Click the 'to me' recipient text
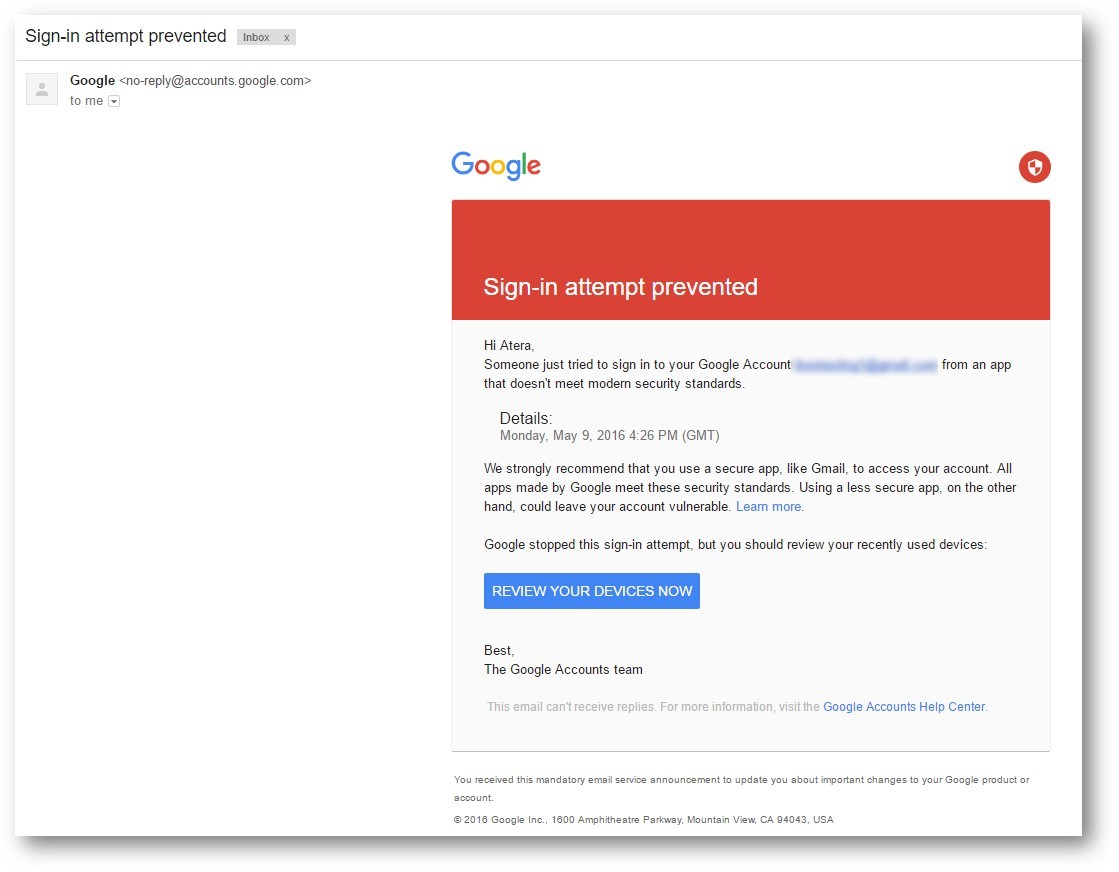The height and width of the screenshot is (872, 1119). coord(86,101)
